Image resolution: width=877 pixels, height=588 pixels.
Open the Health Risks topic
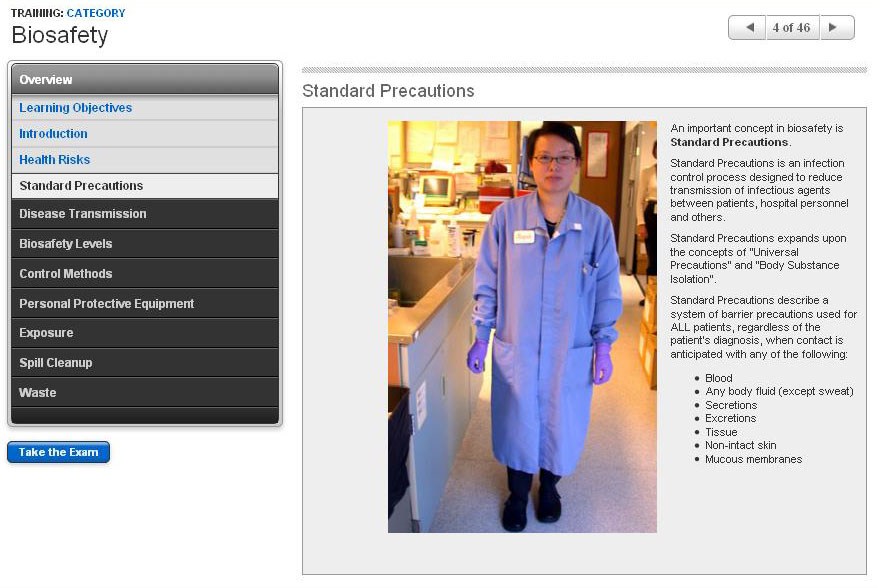tap(55, 160)
